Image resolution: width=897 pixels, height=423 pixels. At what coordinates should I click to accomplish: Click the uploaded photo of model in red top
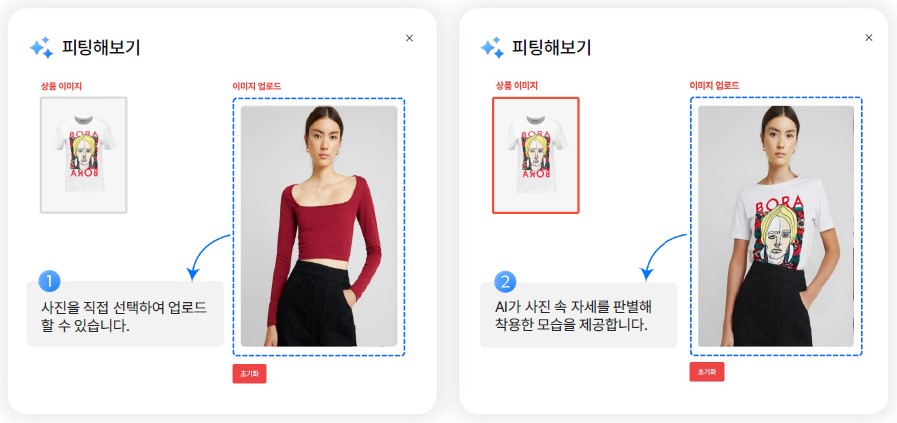(319, 226)
